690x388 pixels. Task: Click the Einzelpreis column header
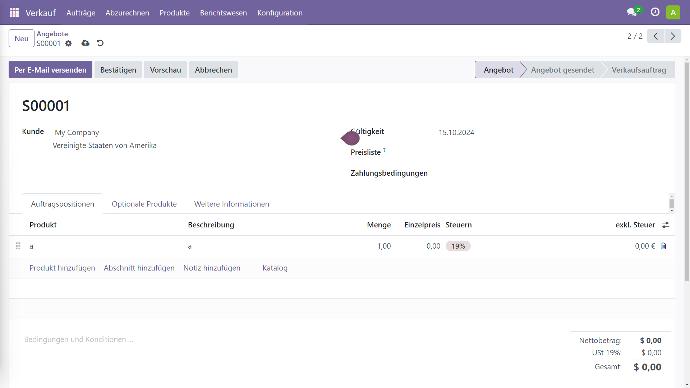(422, 225)
